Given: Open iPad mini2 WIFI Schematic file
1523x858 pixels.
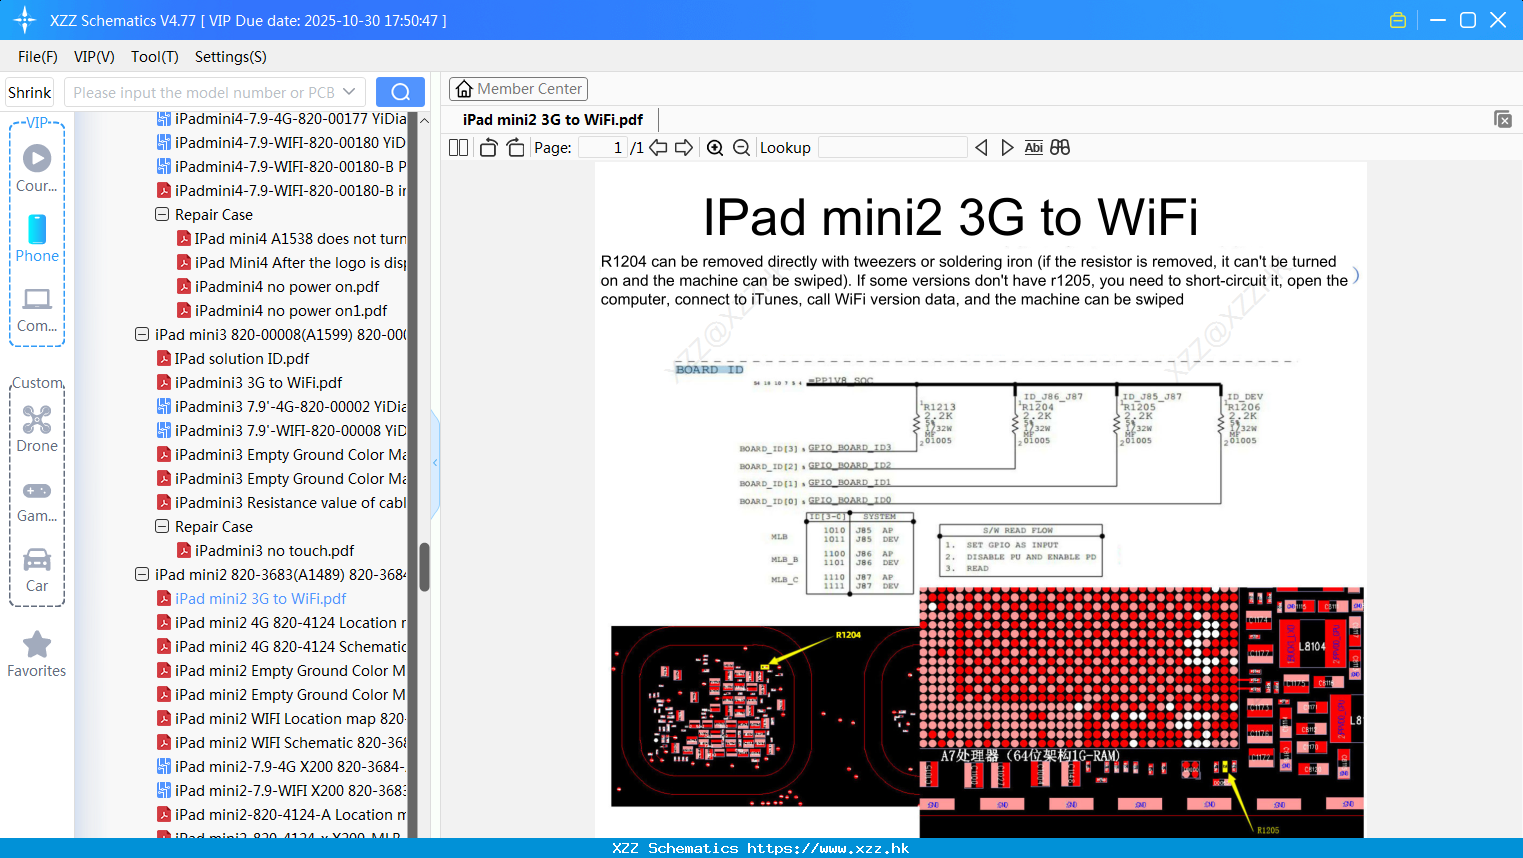Looking at the screenshot, I should (290, 742).
